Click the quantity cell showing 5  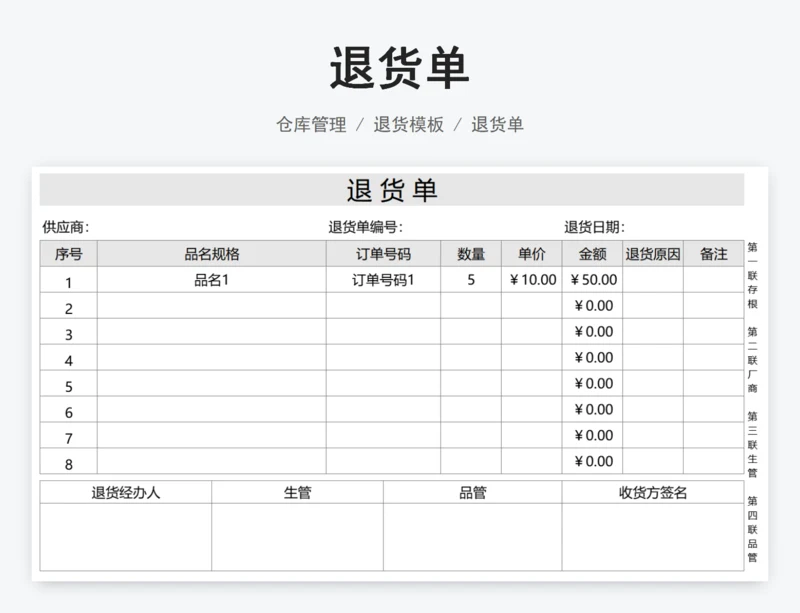(471, 280)
